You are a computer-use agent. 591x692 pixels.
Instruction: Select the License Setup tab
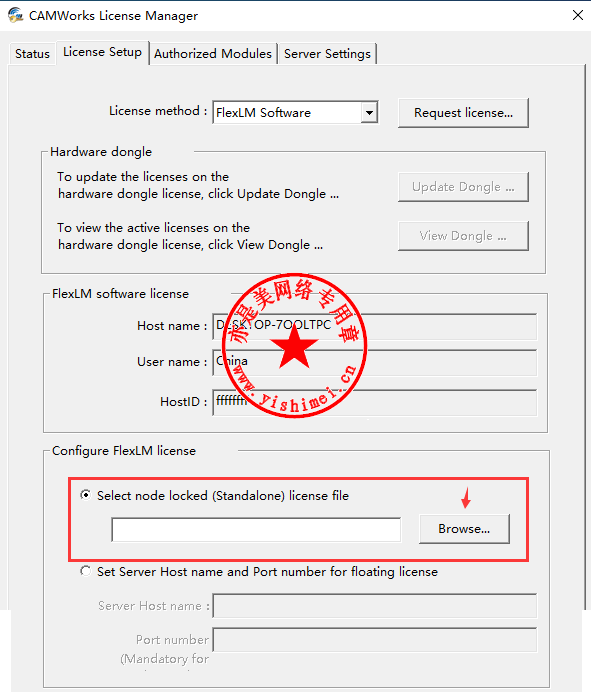tap(102, 52)
